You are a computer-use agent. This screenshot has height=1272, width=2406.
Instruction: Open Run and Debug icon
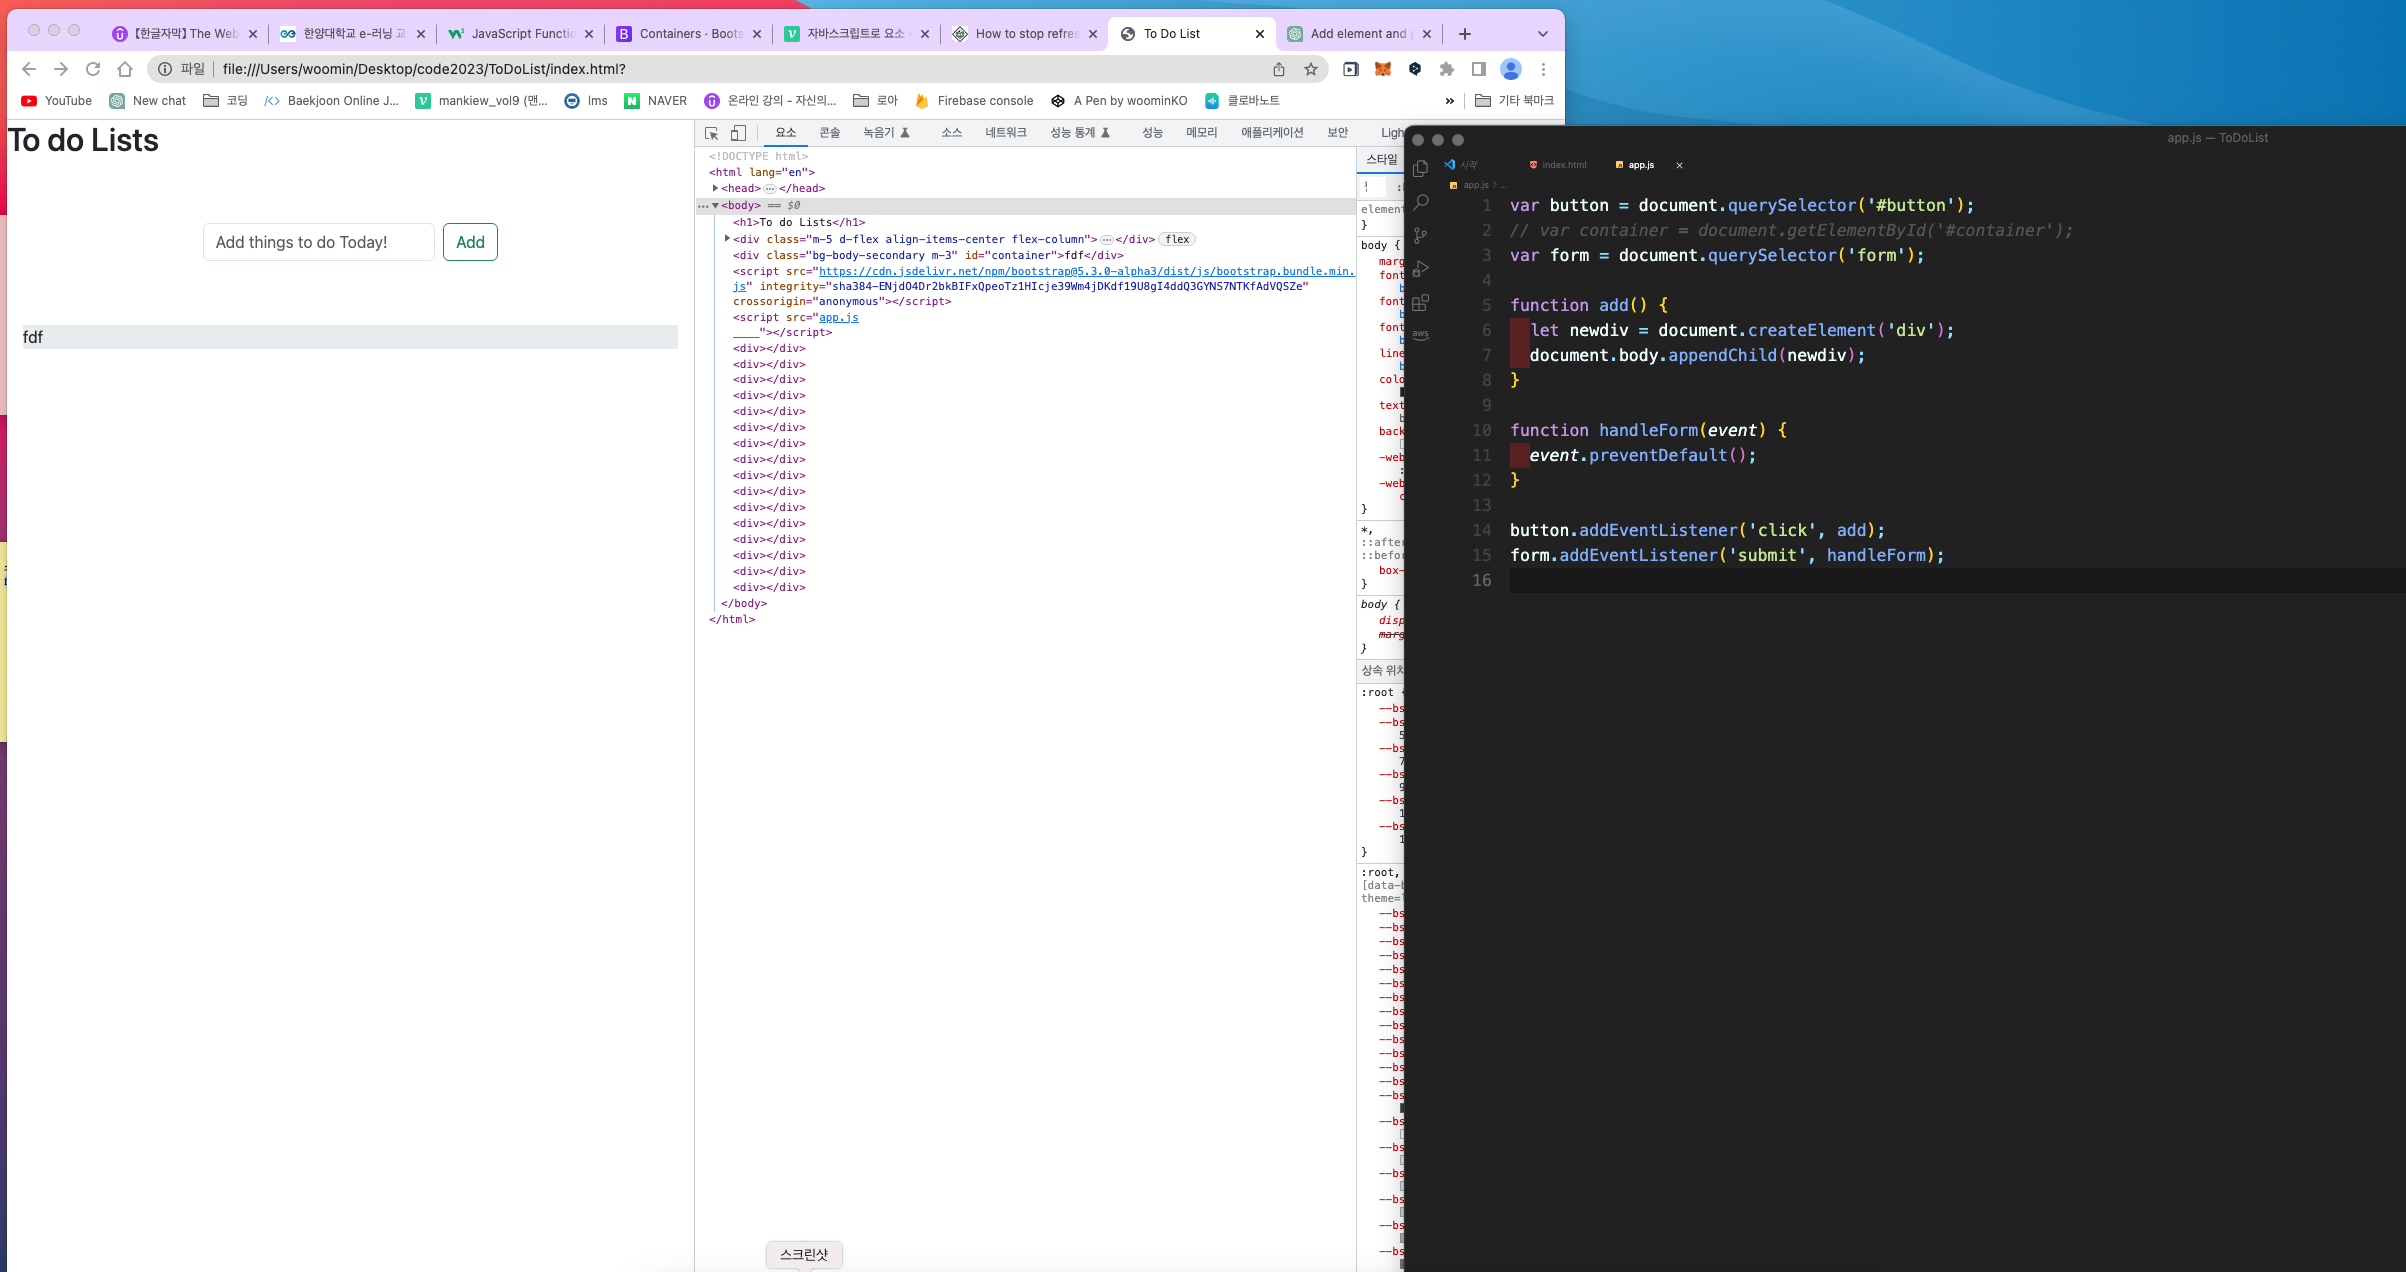1420,269
